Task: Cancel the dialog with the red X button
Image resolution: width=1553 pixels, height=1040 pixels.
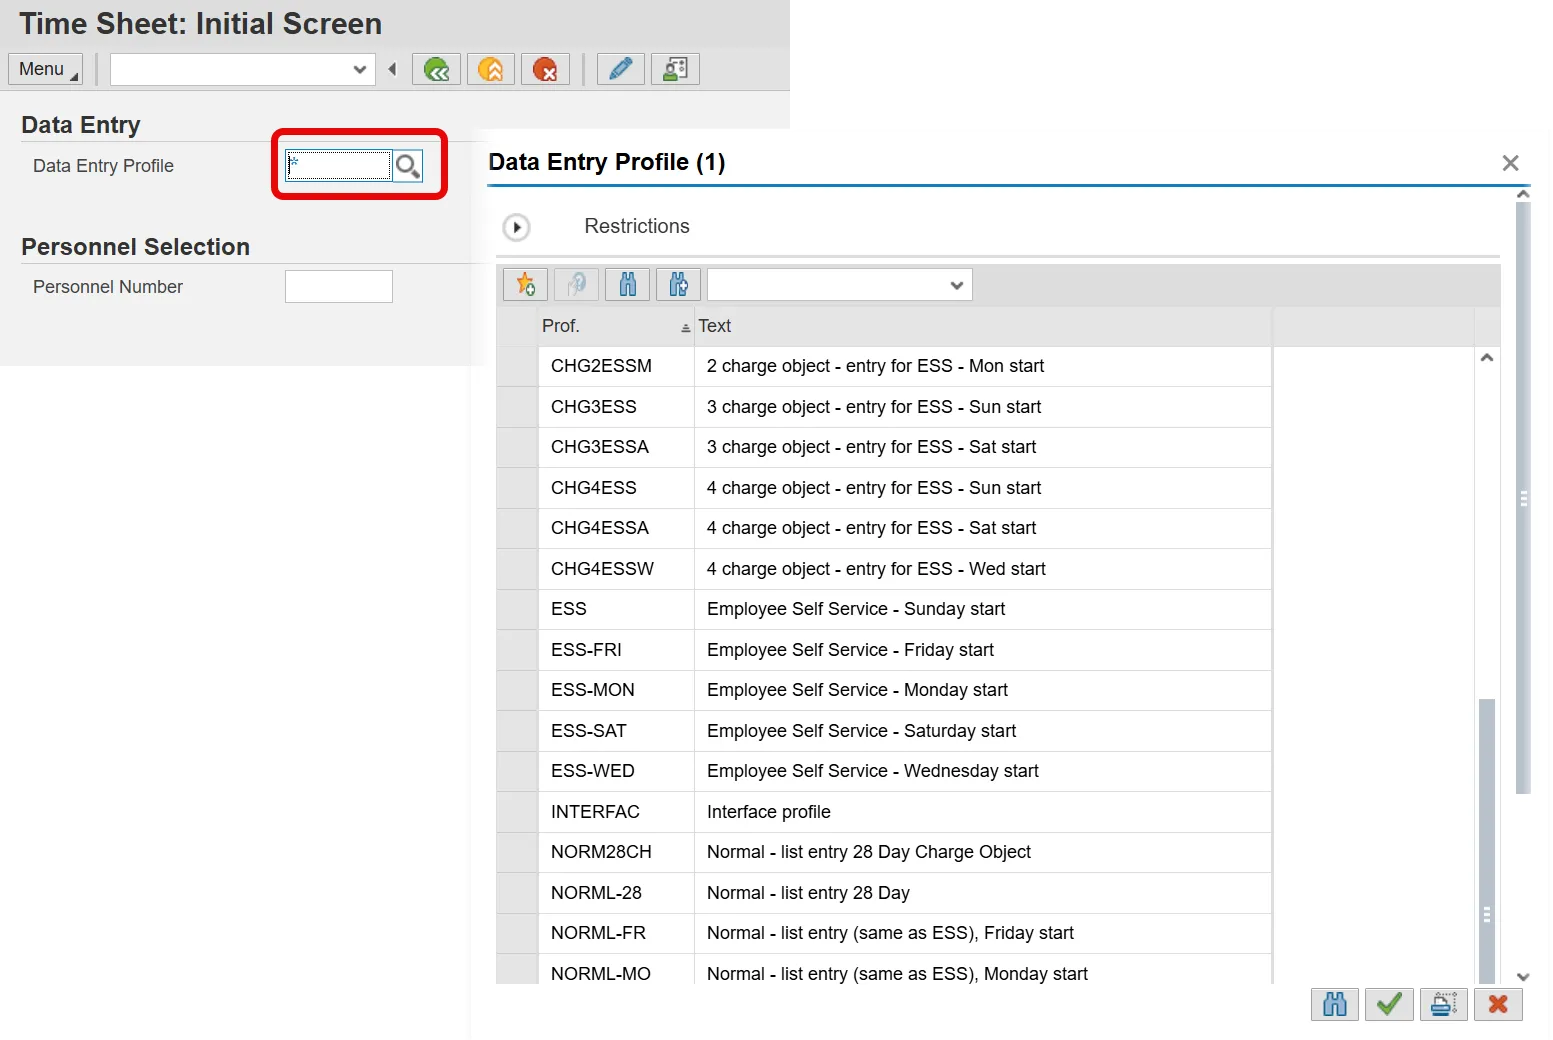Action: (x=1498, y=1004)
